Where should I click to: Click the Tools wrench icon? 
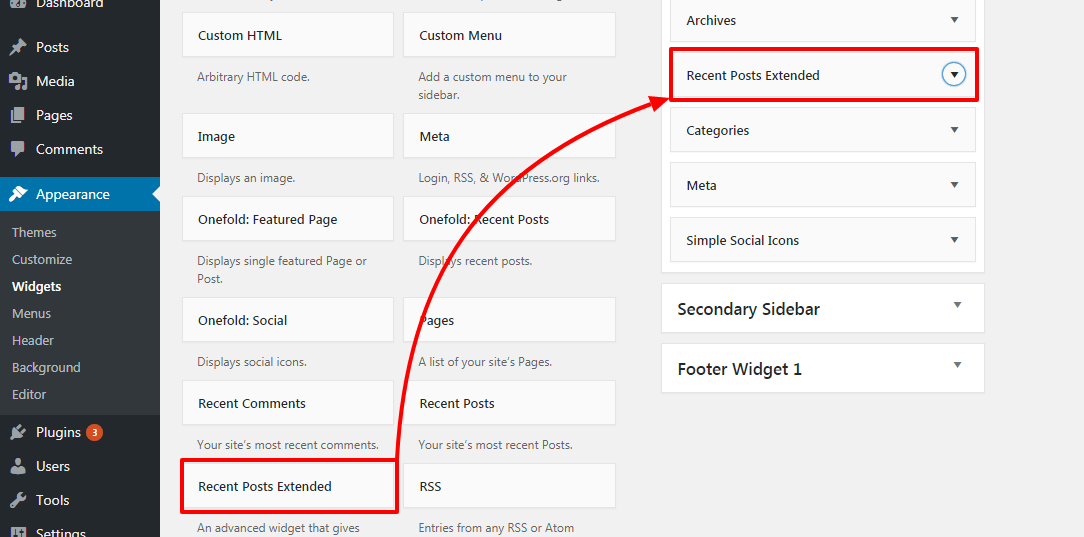click(18, 500)
